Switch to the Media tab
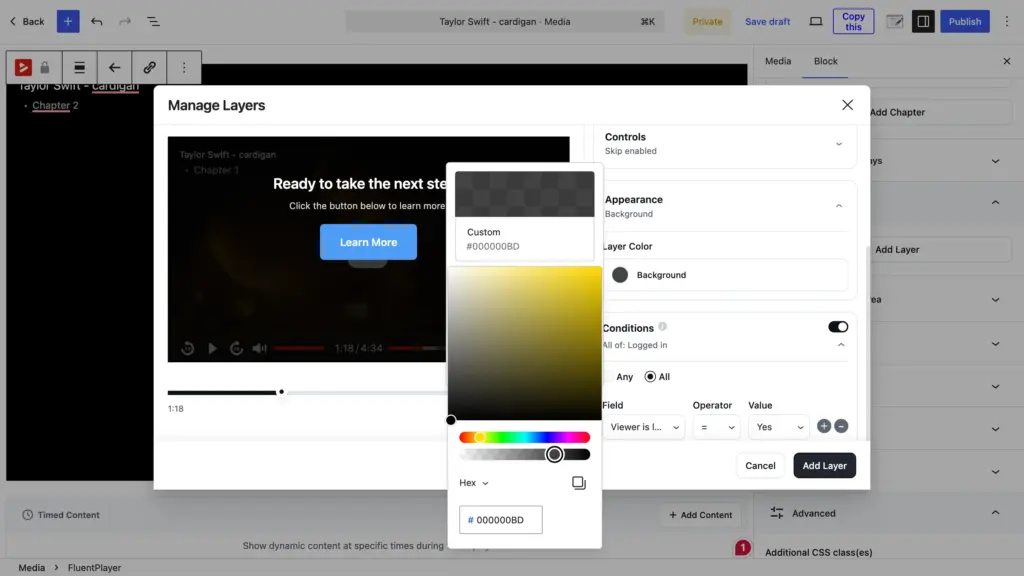Viewport: 1024px width, 576px height. click(778, 61)
